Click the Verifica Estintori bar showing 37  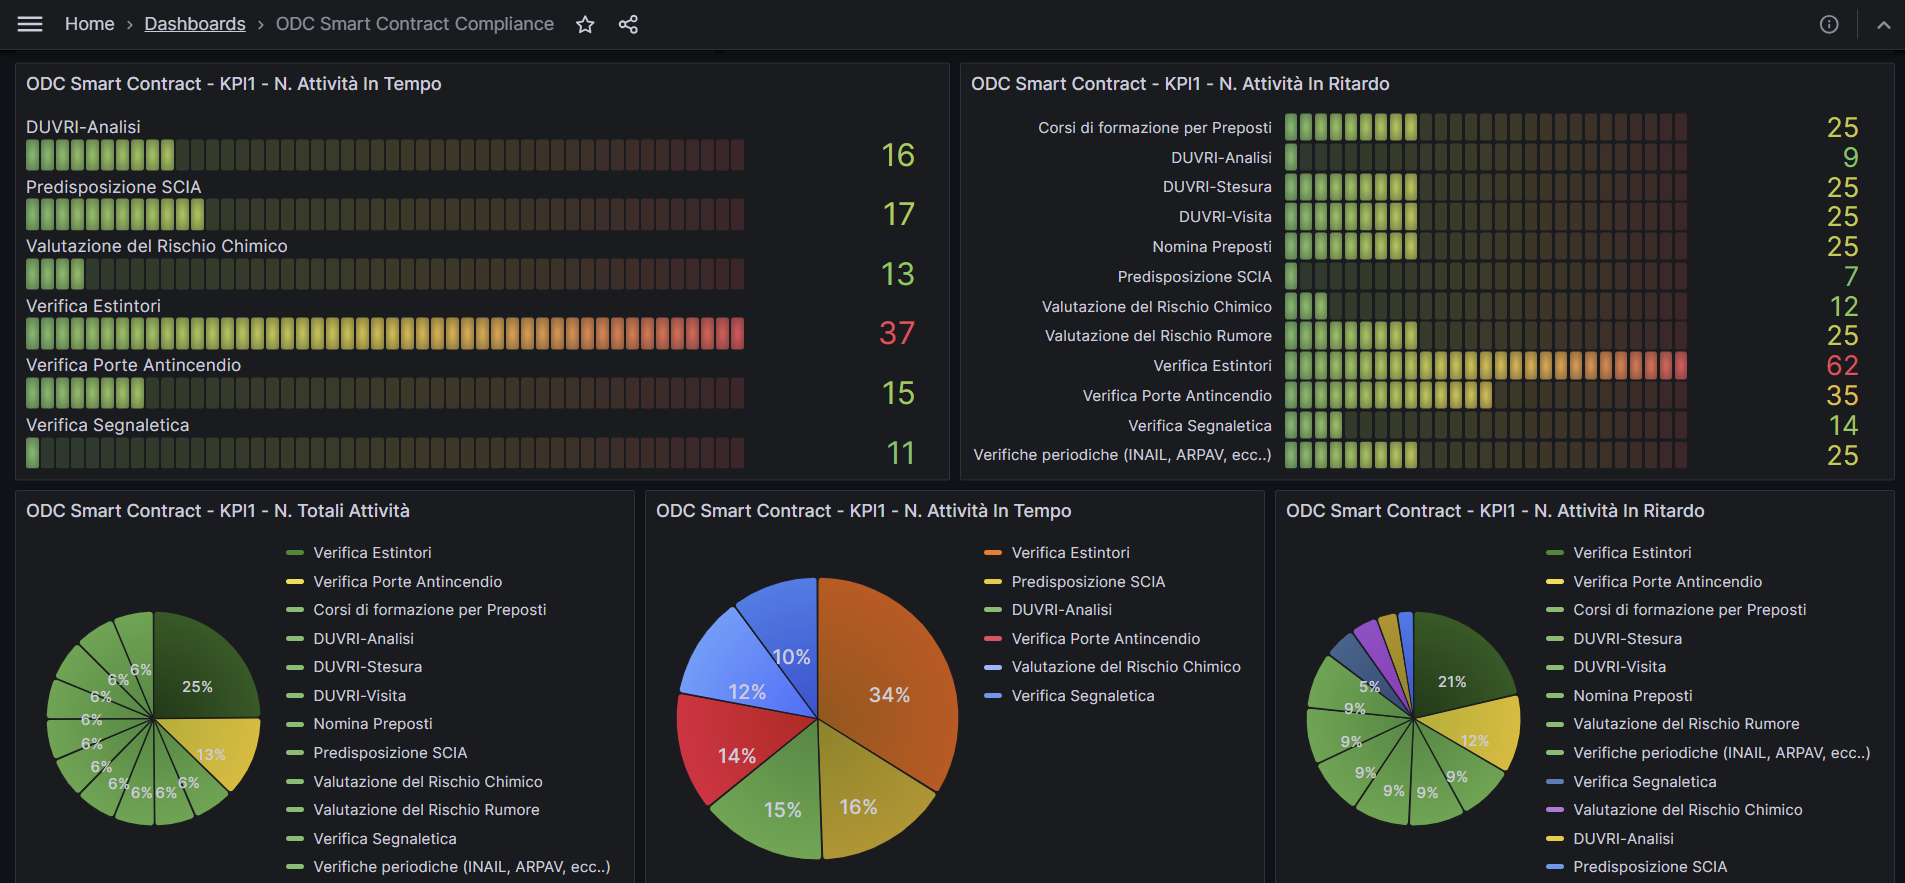[385, 333]
